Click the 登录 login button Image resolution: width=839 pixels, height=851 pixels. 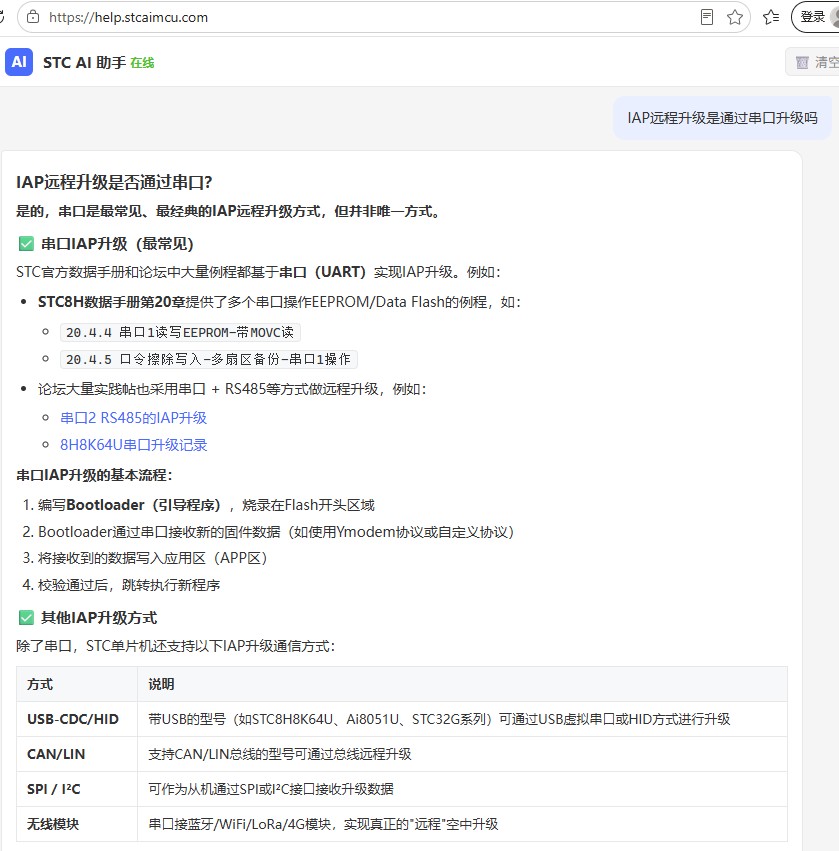tap(816, 17)
